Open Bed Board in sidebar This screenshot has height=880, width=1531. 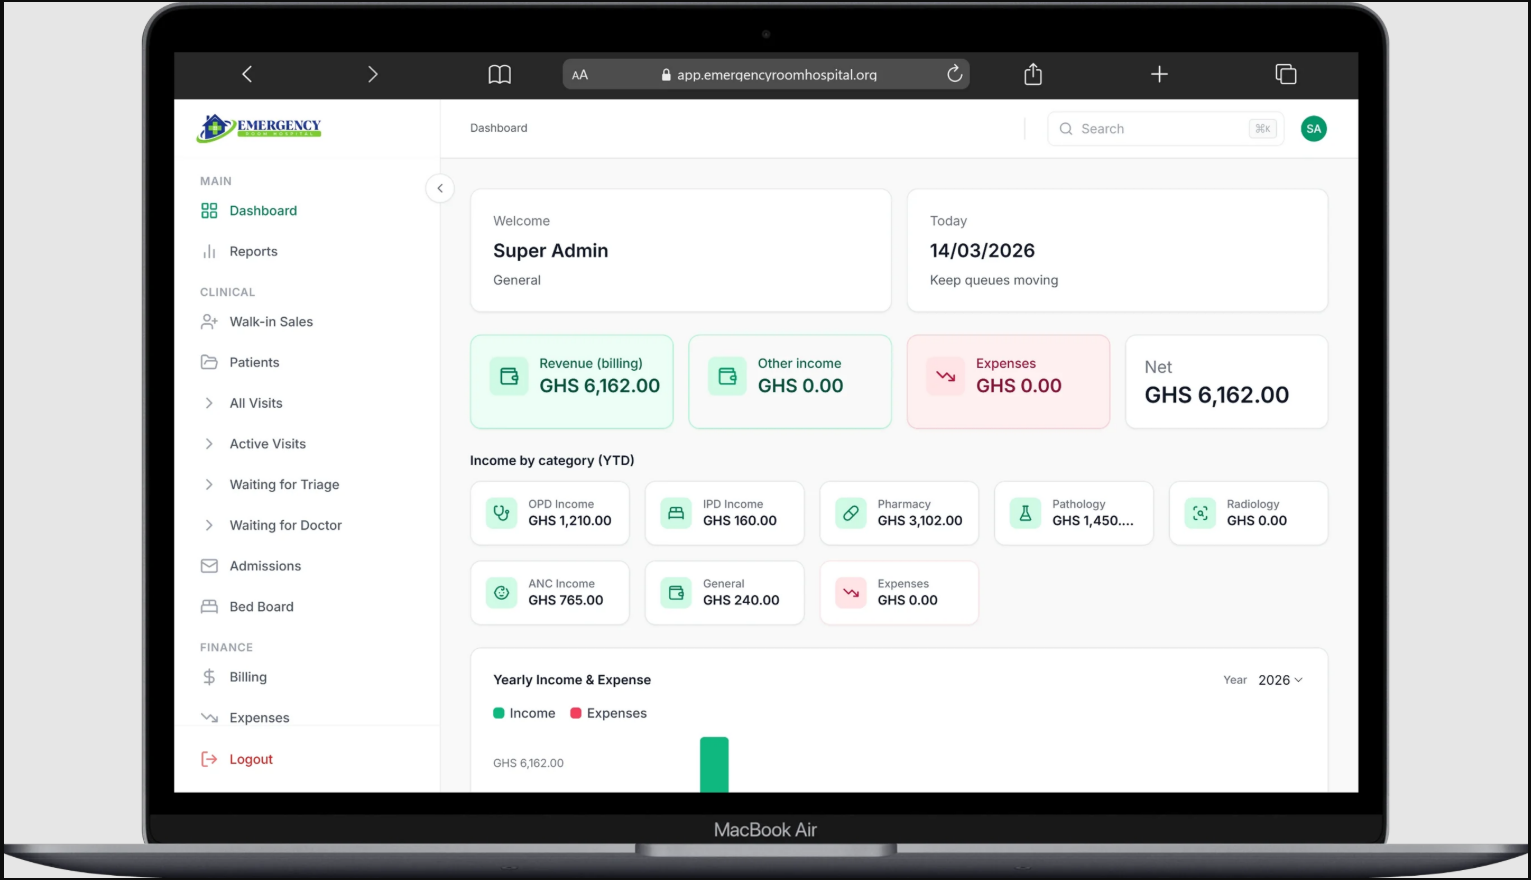261,607
